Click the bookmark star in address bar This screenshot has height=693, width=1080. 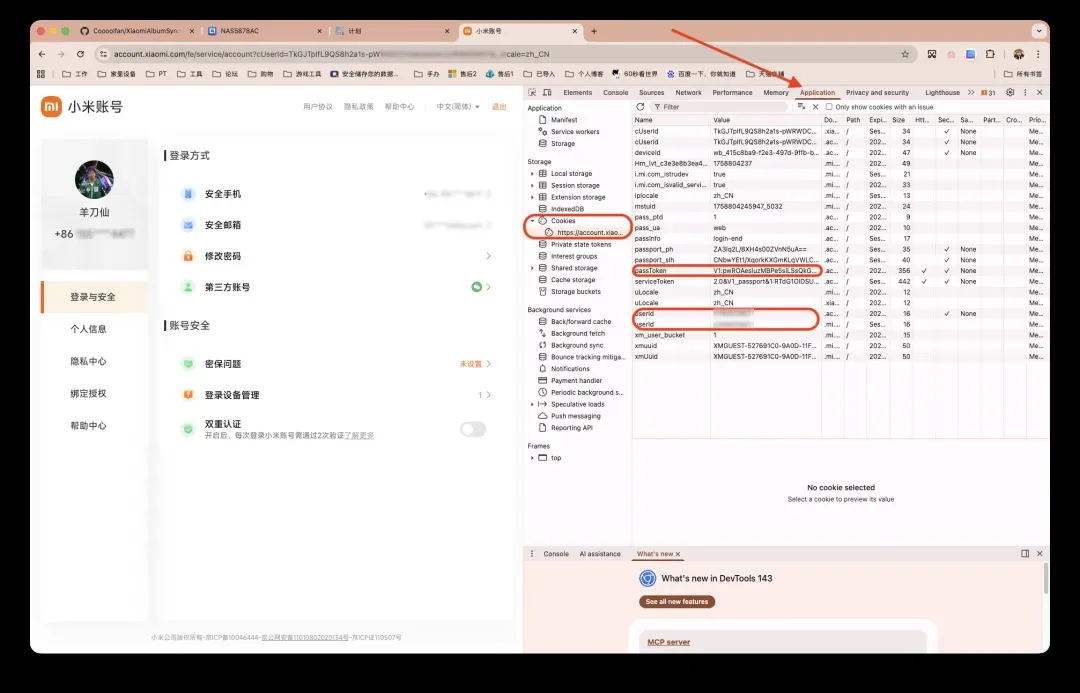(x=905, y=54)
